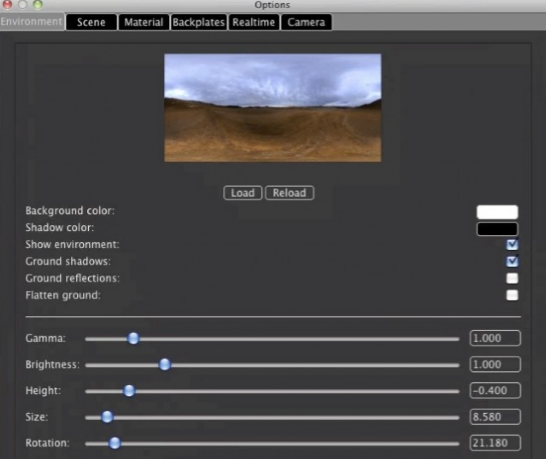This screenshot has width=546, height=459.
Task: Click the Size slider knob
Action: pos(107,417)
